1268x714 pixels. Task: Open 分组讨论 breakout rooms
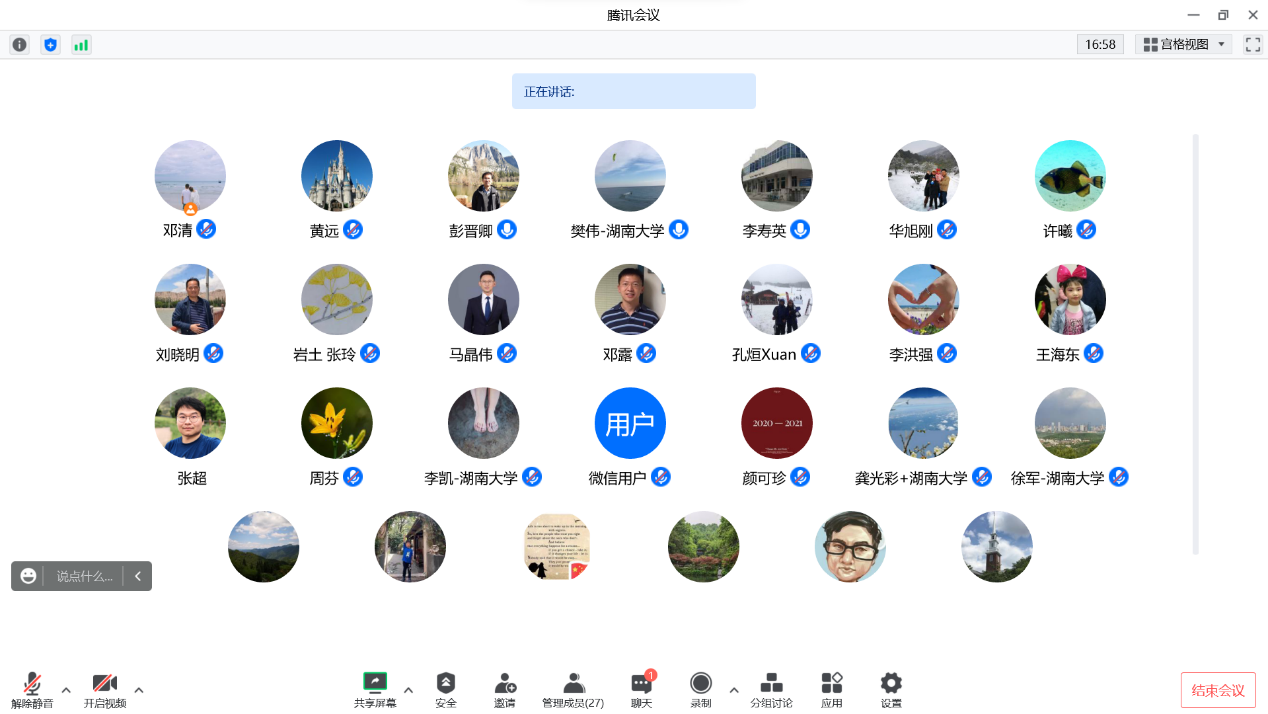(x=771, y=689)
